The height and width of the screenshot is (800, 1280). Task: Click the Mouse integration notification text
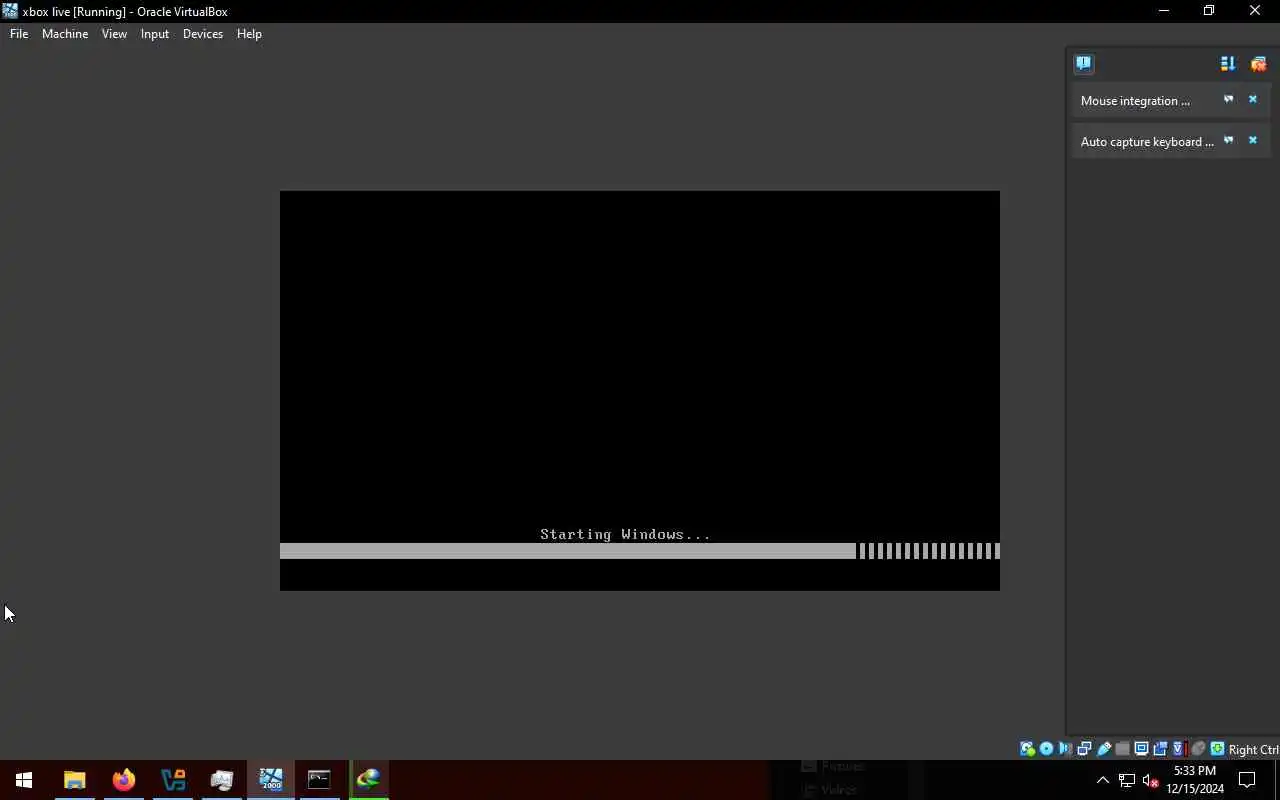pos(1135,101)
